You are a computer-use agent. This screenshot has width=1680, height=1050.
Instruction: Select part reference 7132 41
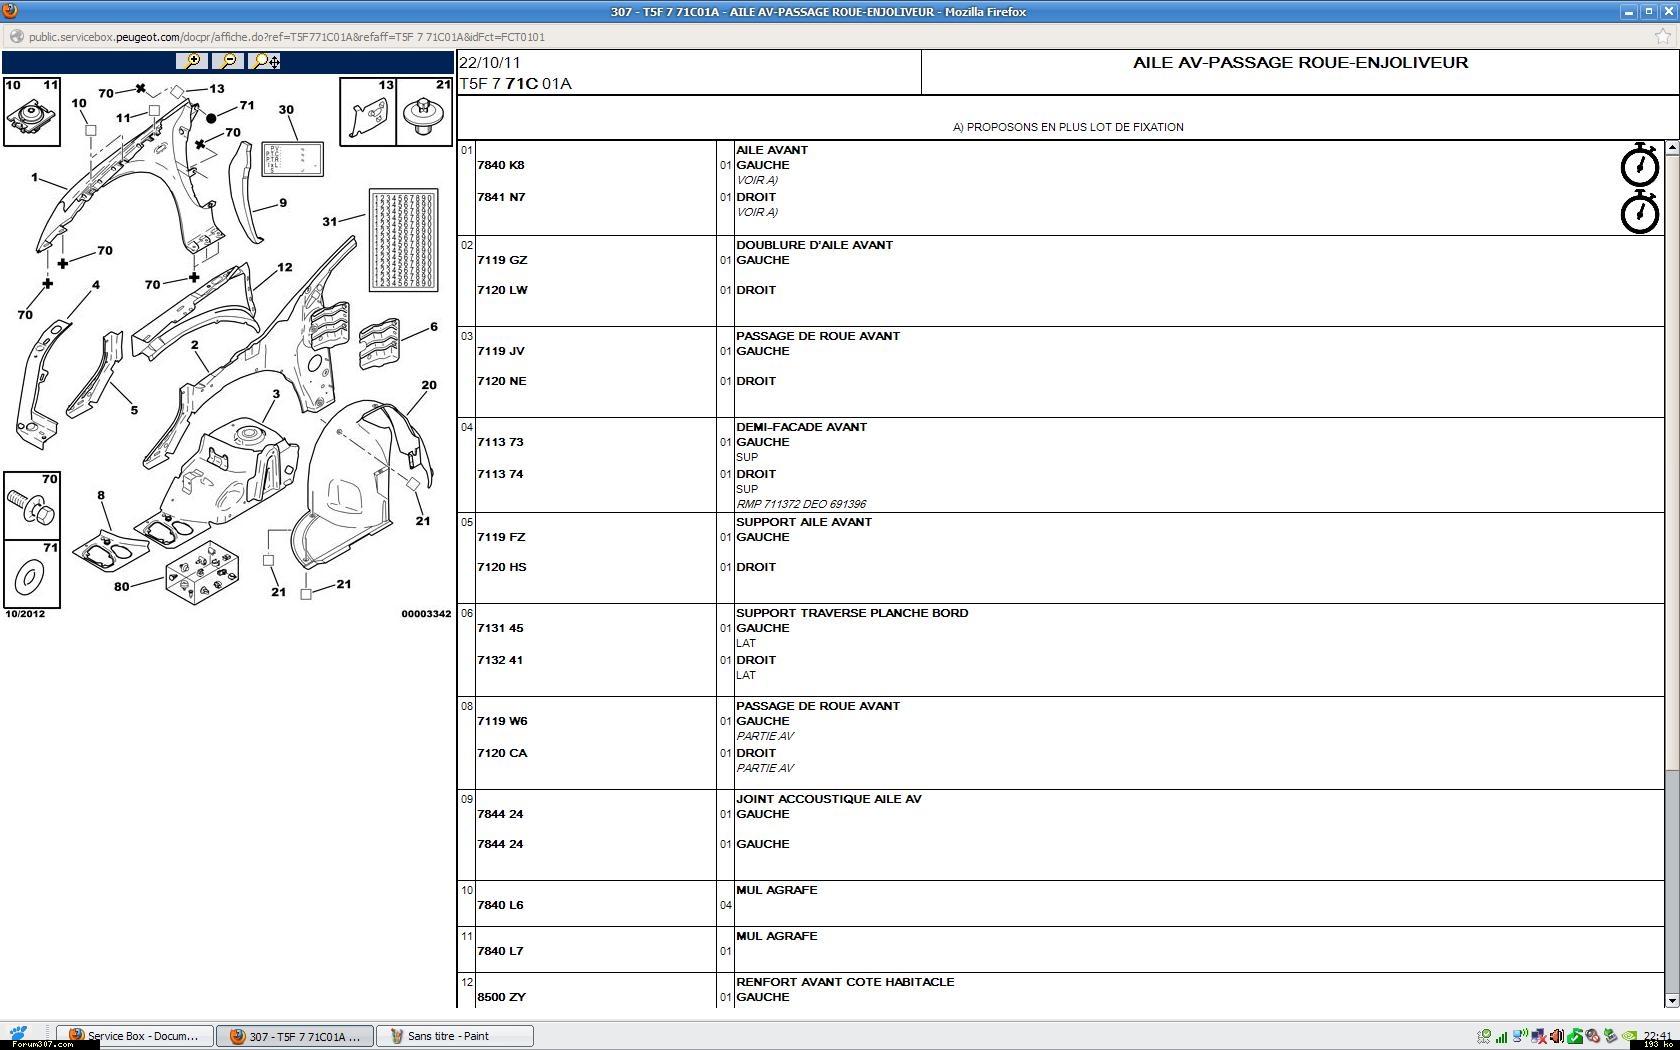[x=500, y=660]
